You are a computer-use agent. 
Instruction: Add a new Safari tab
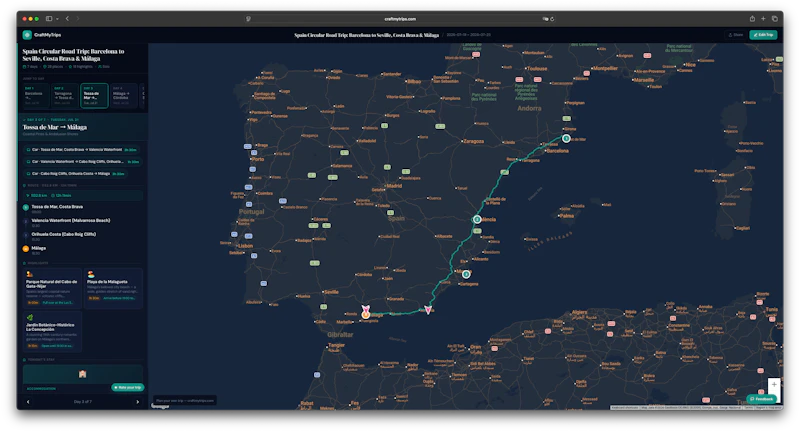pos(763,18)
